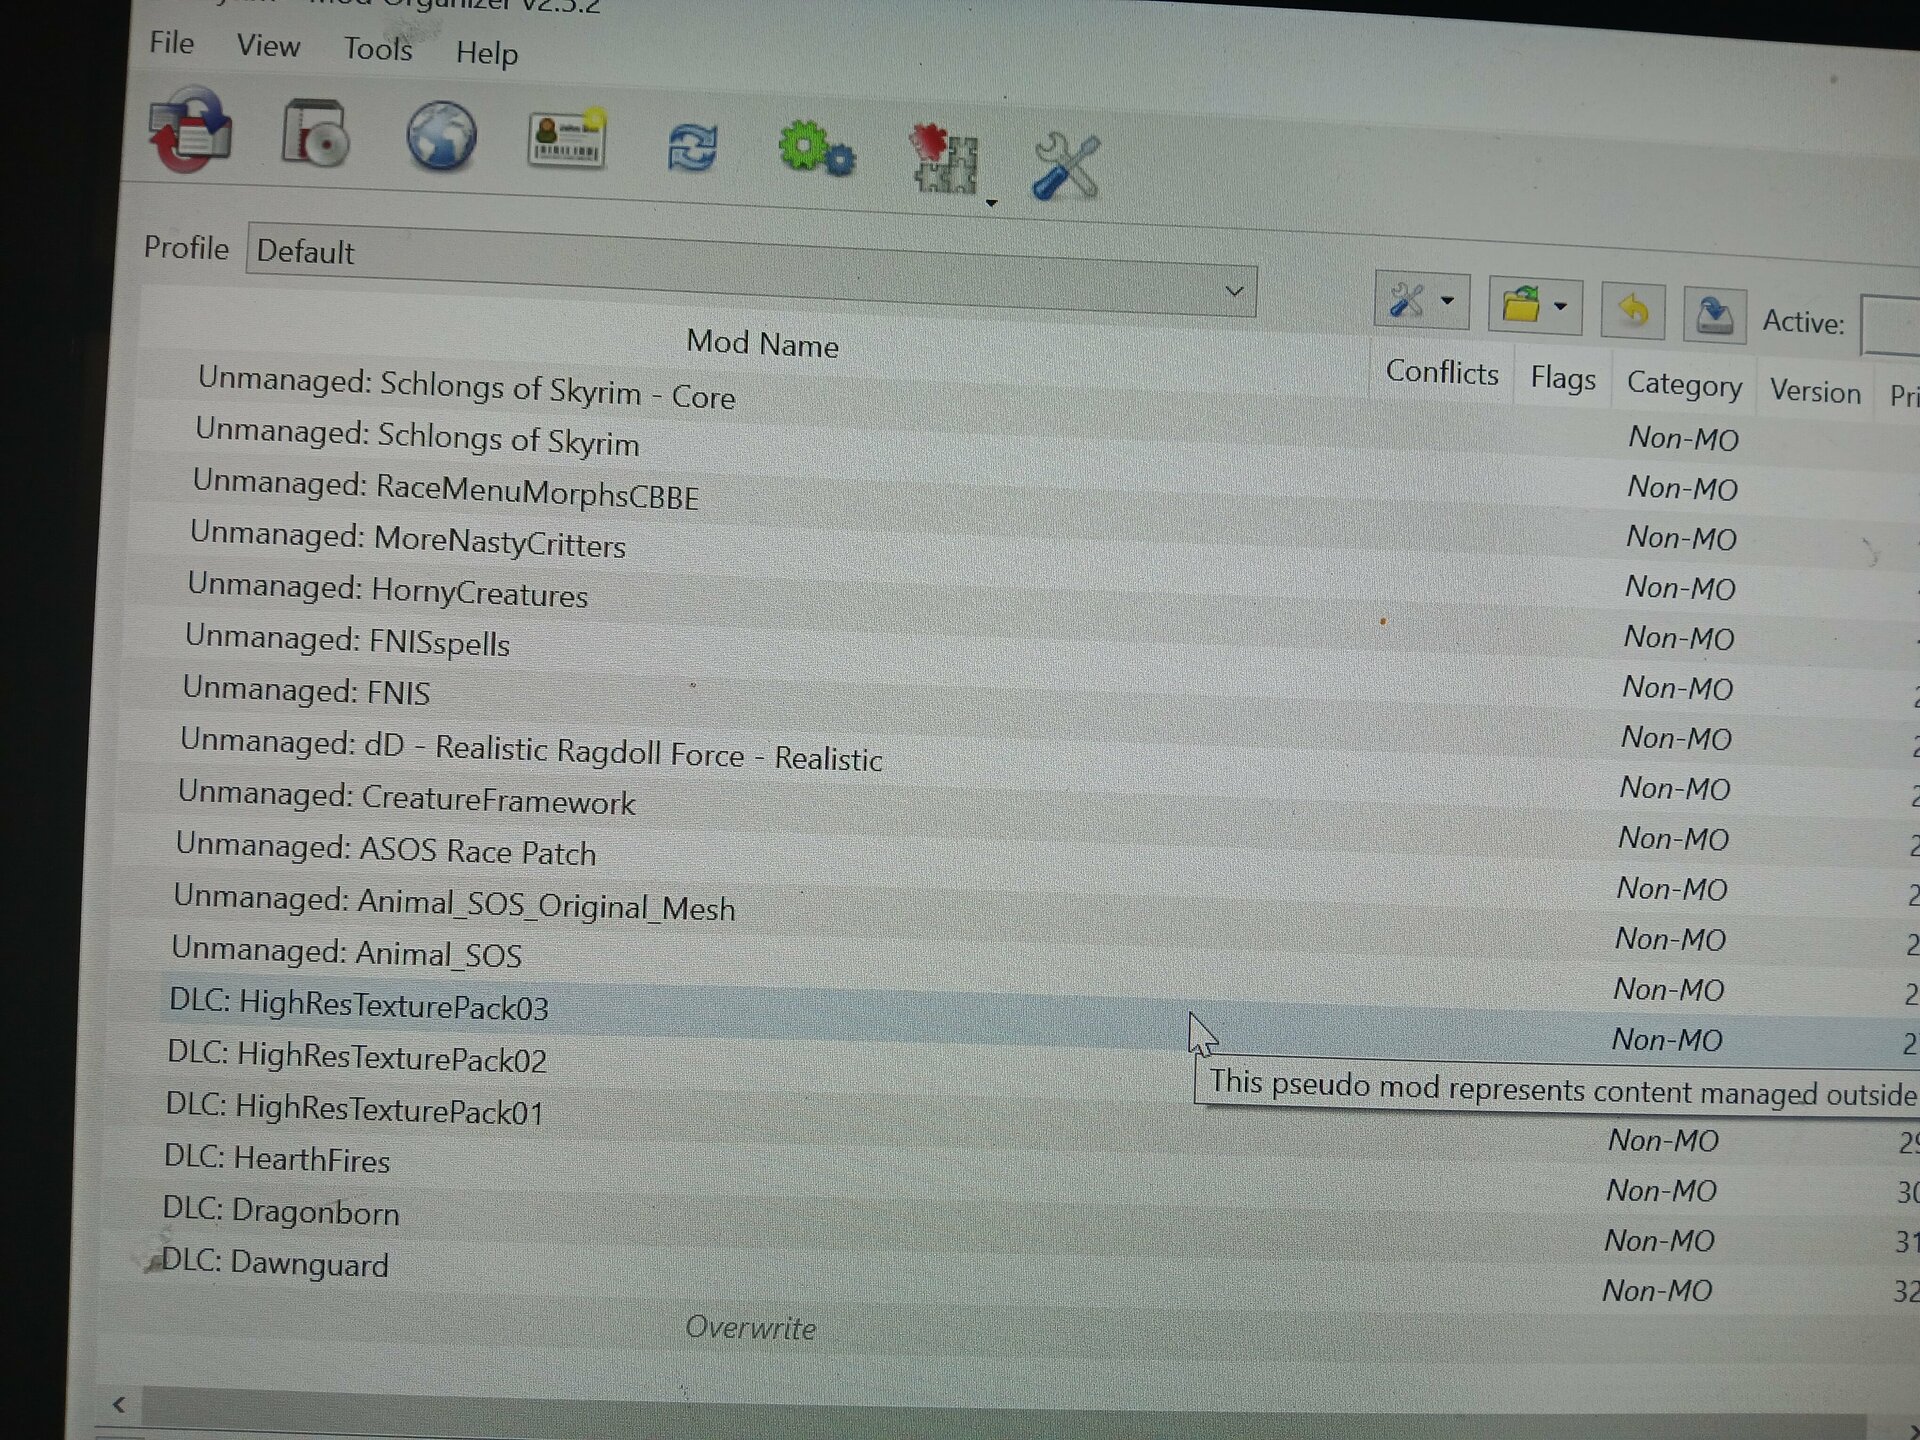Select DLC: HighResTexturePack03 row

click(358, 1004)
